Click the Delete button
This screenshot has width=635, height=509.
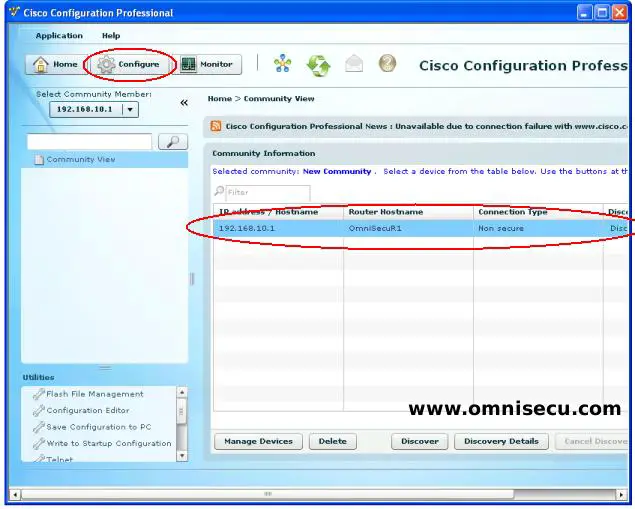(x=332, y=441)
